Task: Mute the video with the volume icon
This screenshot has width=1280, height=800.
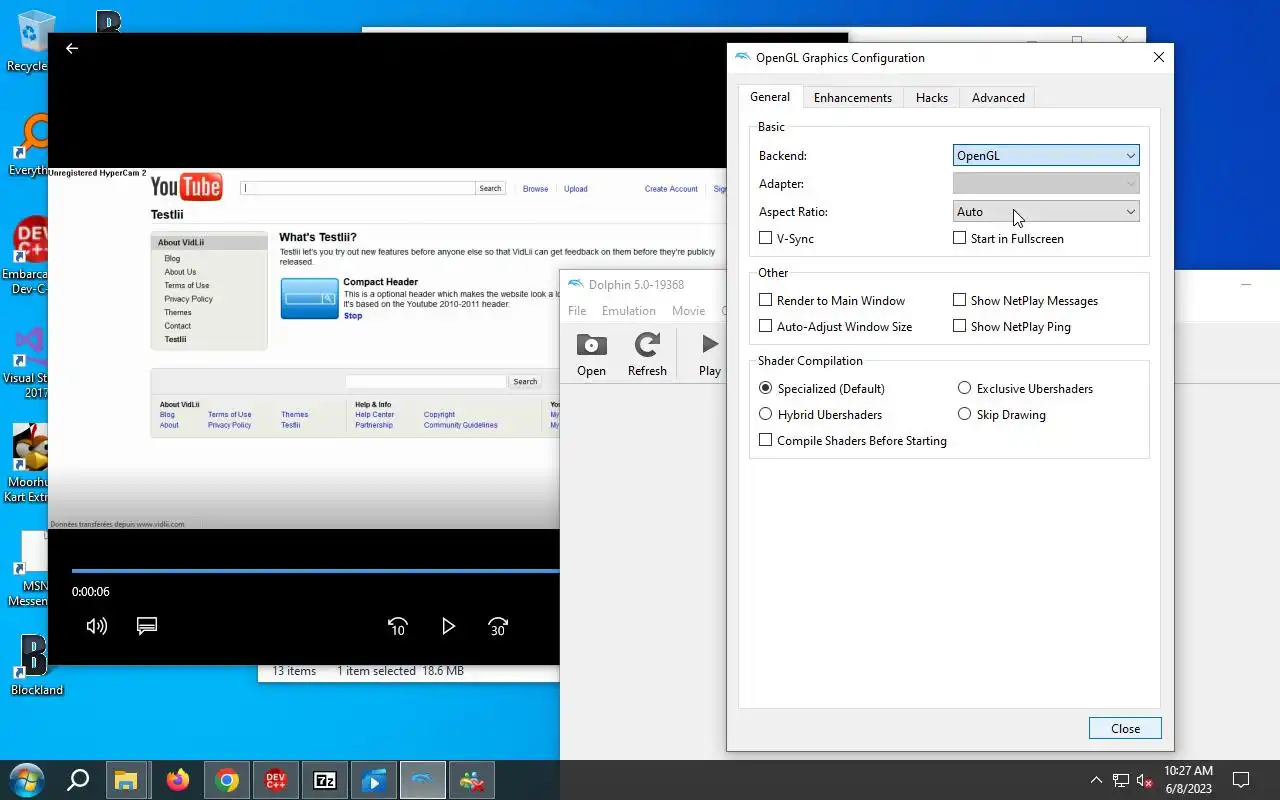Action: tap(97, 626)
